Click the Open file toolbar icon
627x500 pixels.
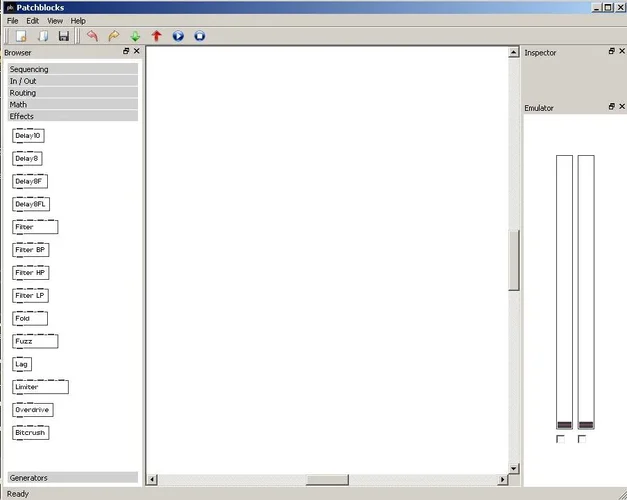point(43,36)
